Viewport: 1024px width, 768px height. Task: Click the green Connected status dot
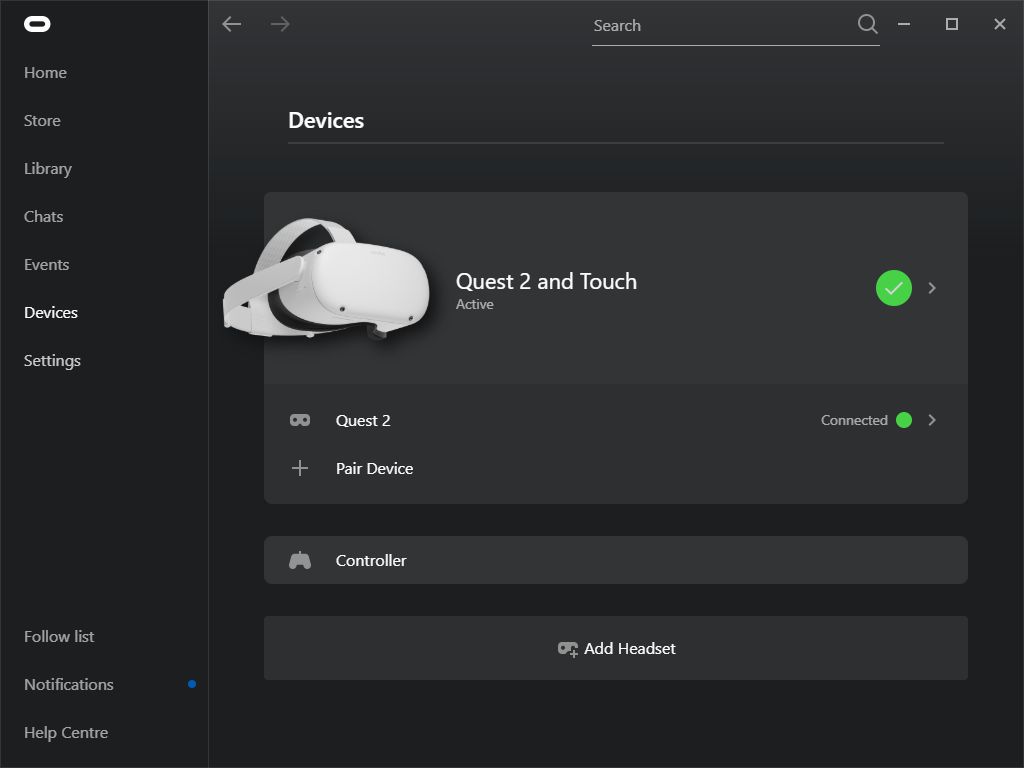pos(904,420)
